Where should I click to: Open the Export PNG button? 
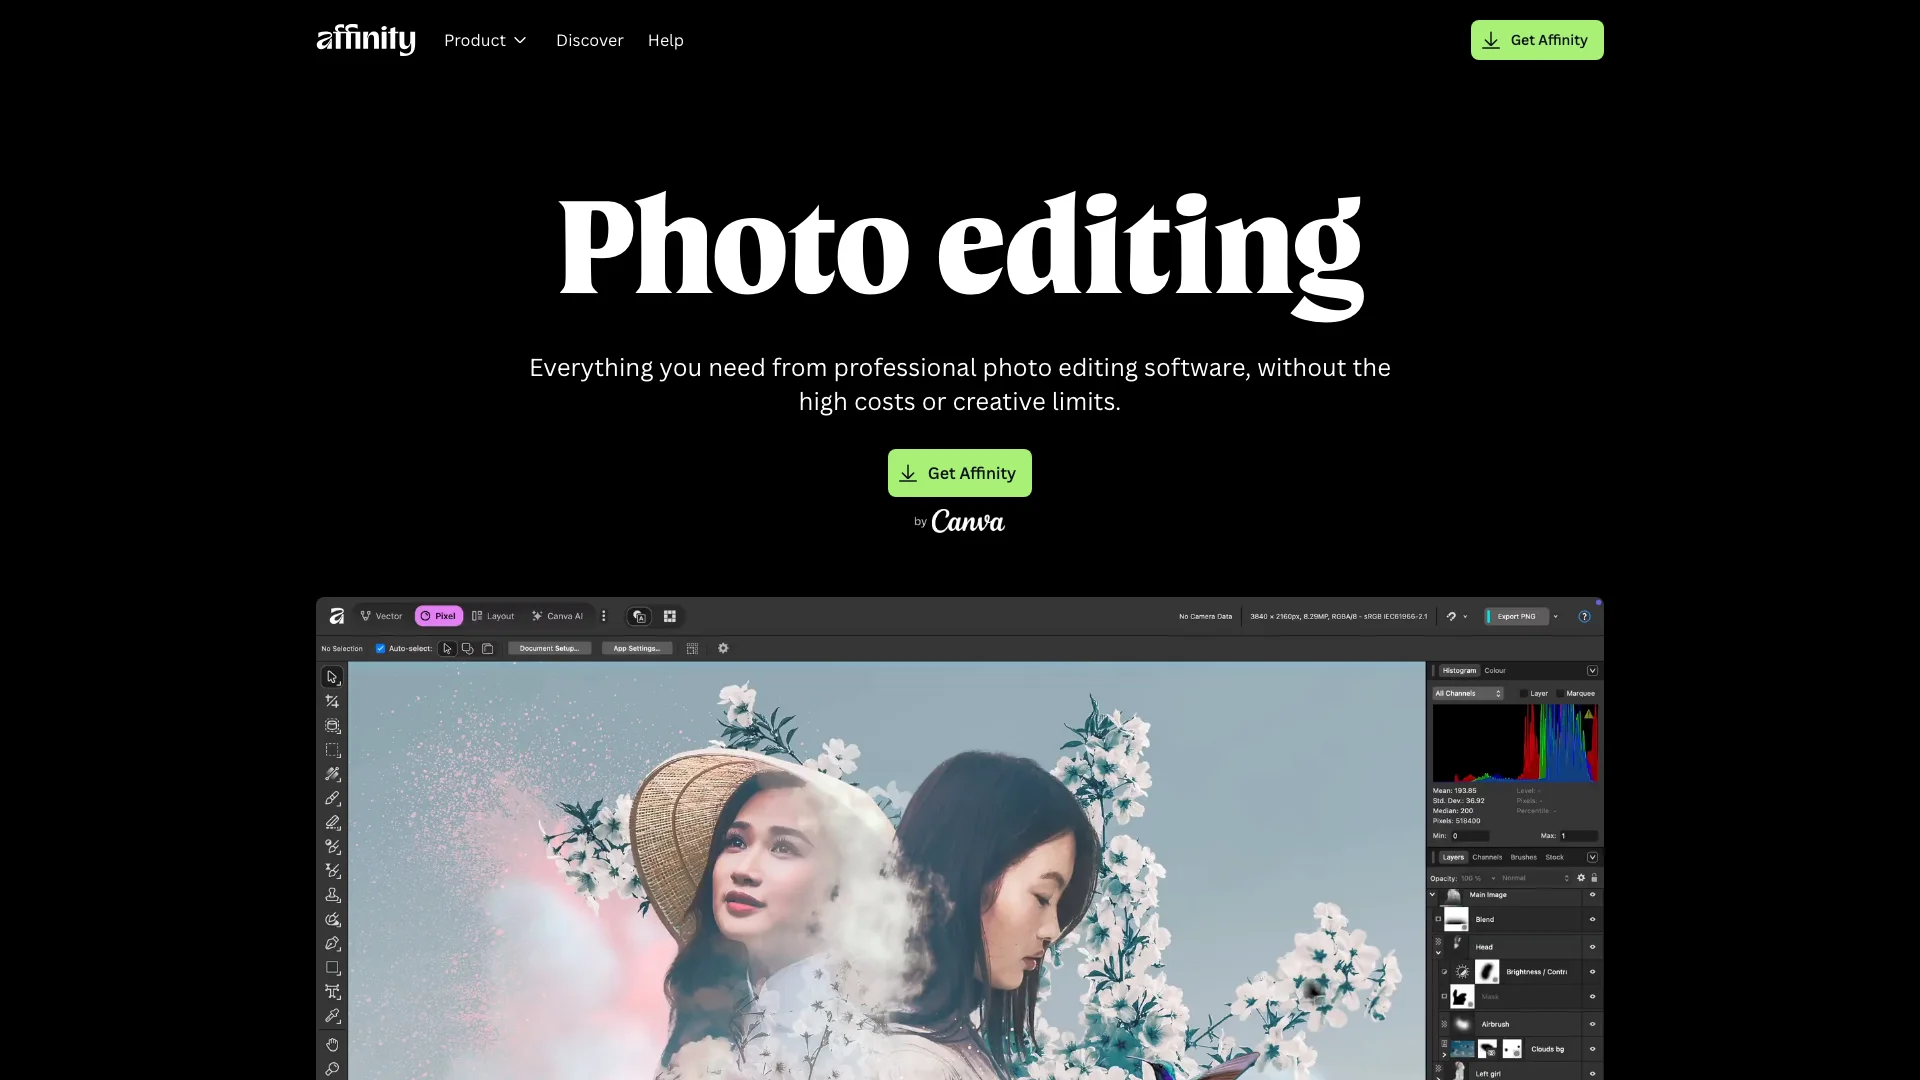pos(1515,616)
